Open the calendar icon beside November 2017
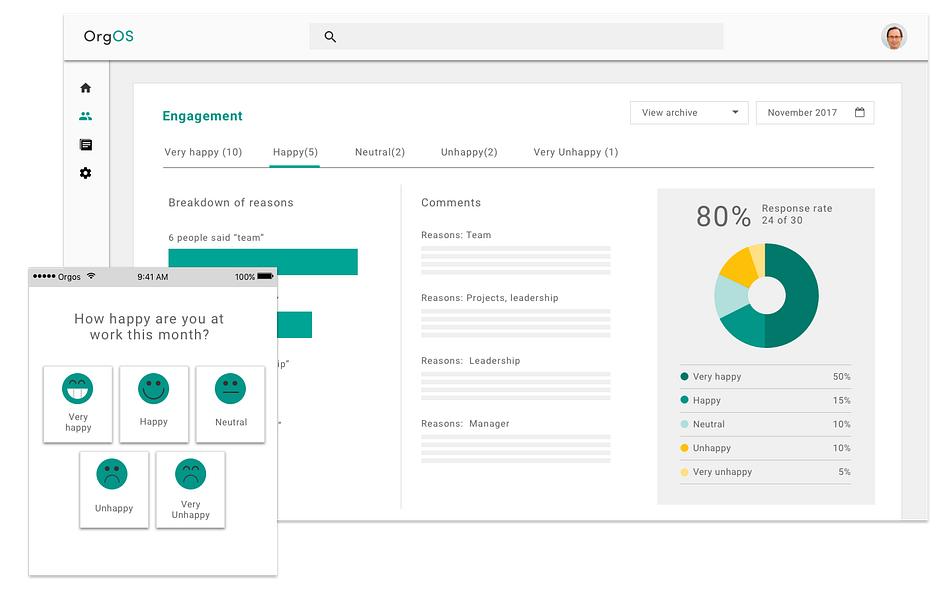 (x=859, y=112)
